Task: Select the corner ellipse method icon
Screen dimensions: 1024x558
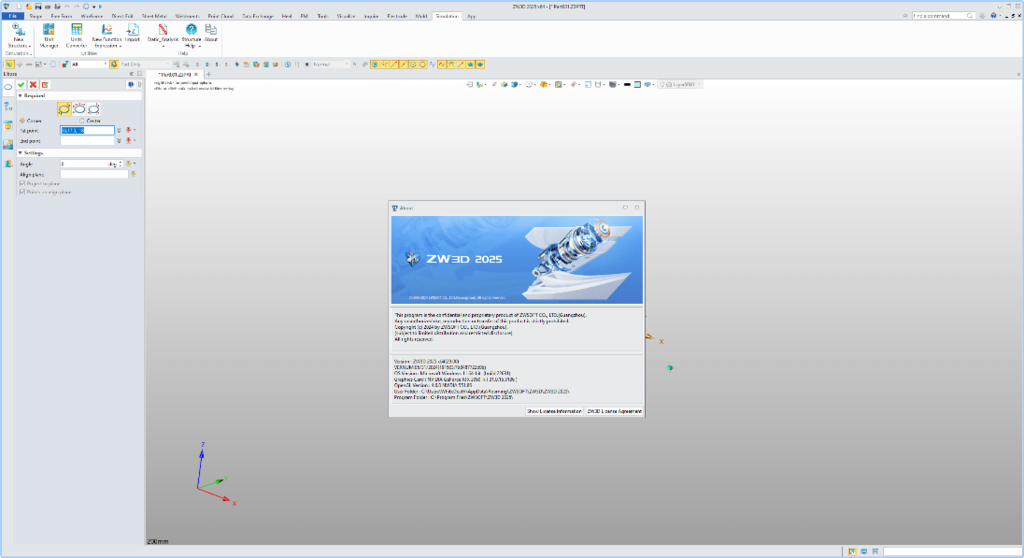Action: 64,108
